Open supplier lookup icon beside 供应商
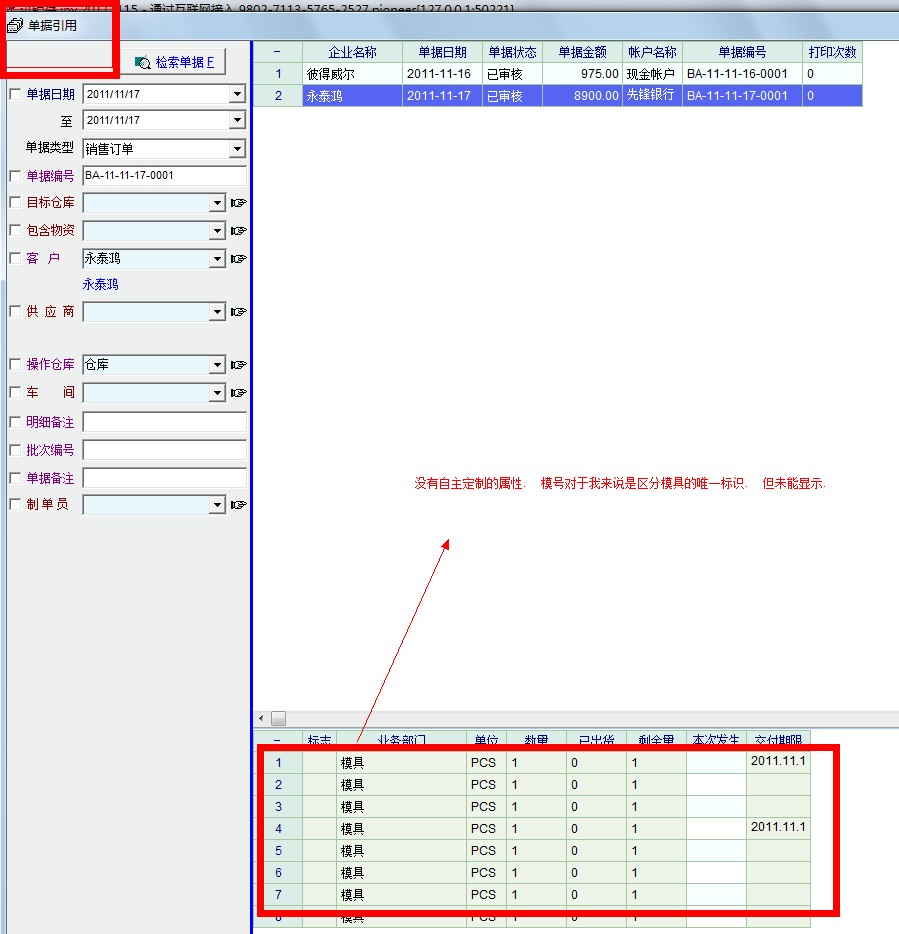Image resolution: width=899 pixels, height=934 pixels. (x=238, y=312)
